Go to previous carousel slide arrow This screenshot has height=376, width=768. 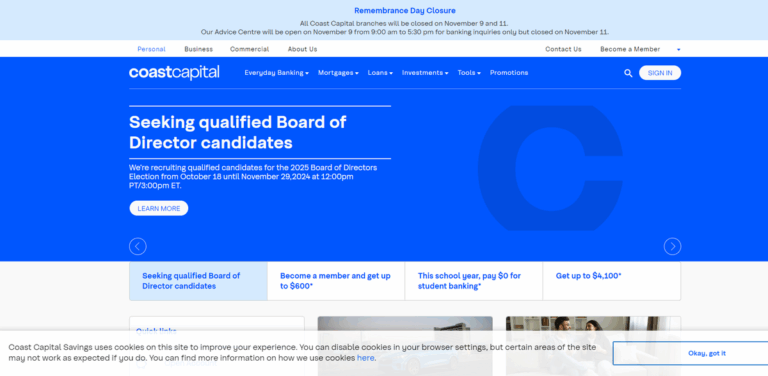tap(138, 246)
